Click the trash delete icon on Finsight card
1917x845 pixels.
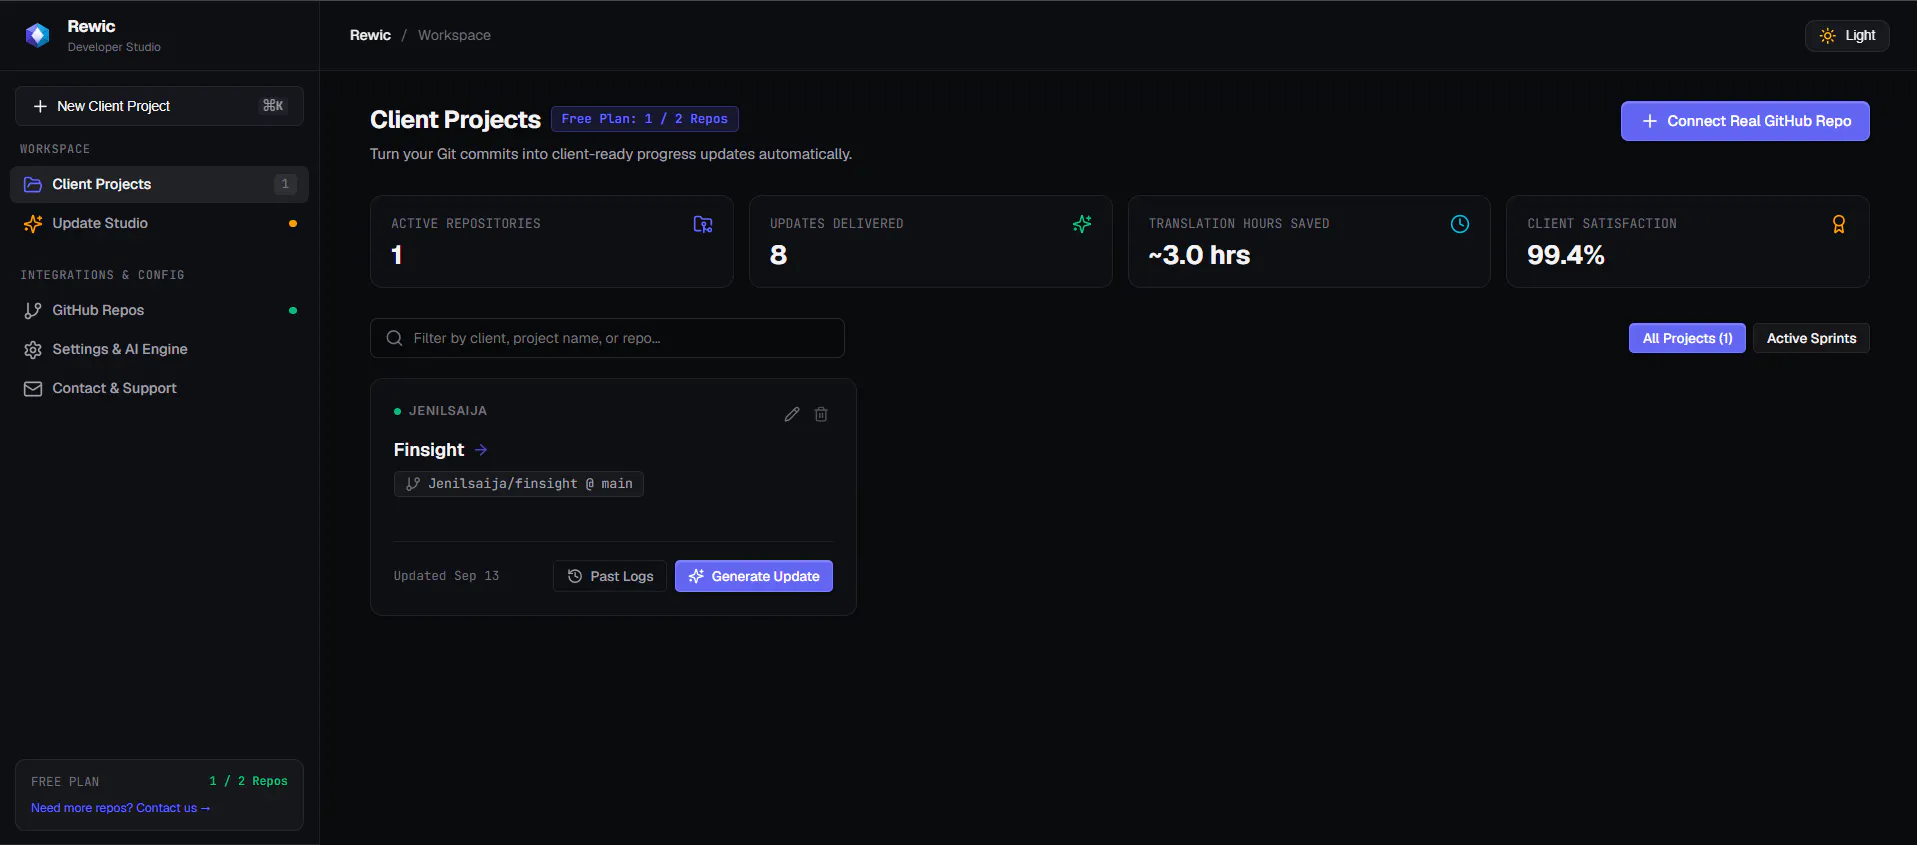[x=821, y=414]
